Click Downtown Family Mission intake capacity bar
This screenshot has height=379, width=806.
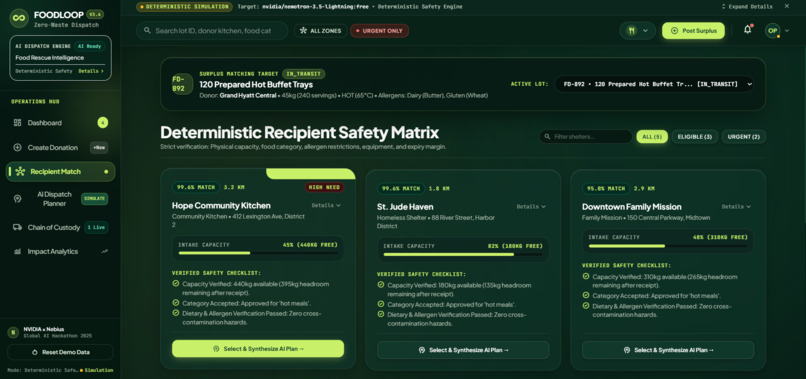668,246
